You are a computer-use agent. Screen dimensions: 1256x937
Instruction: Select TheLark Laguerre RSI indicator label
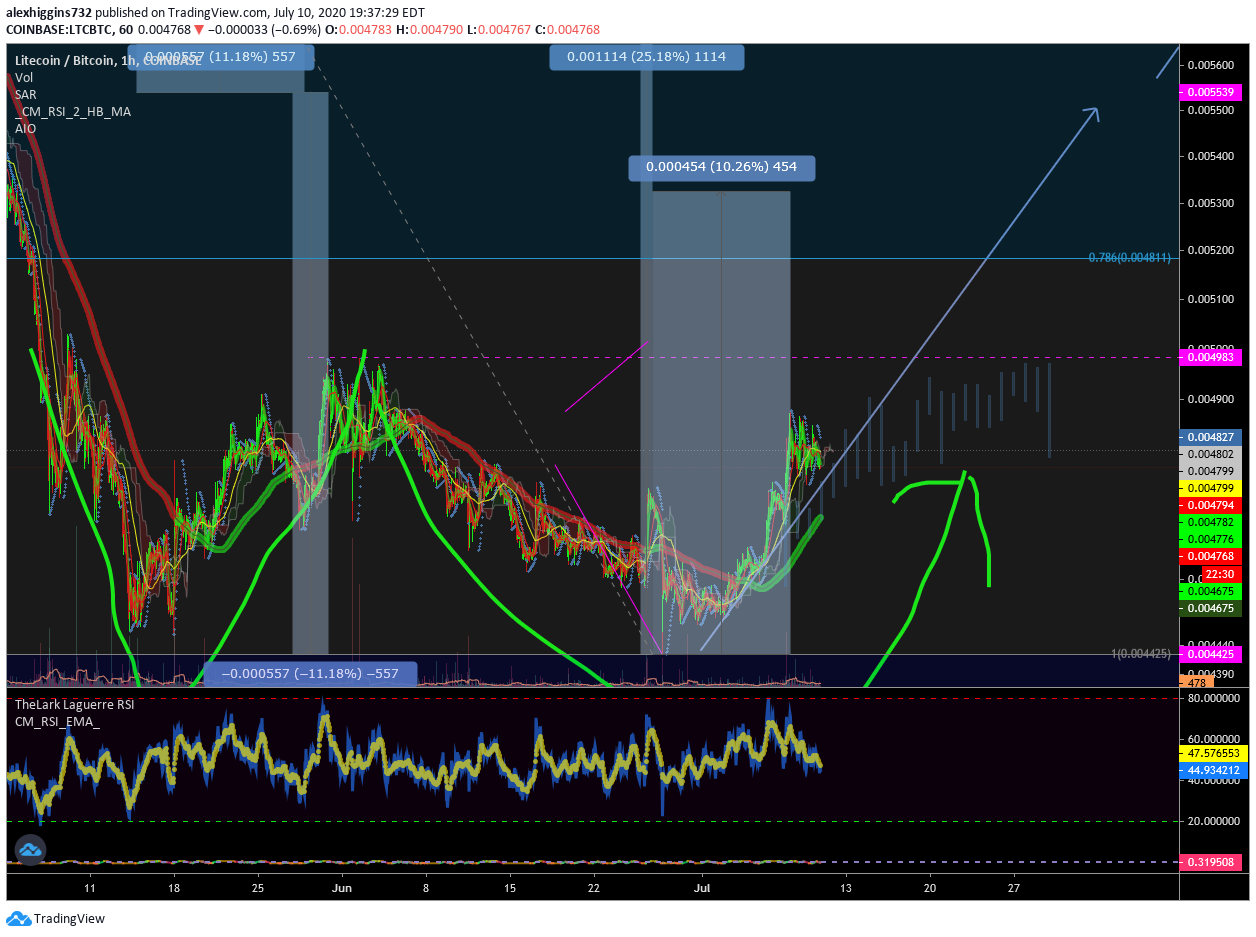(x=74, y=704)
